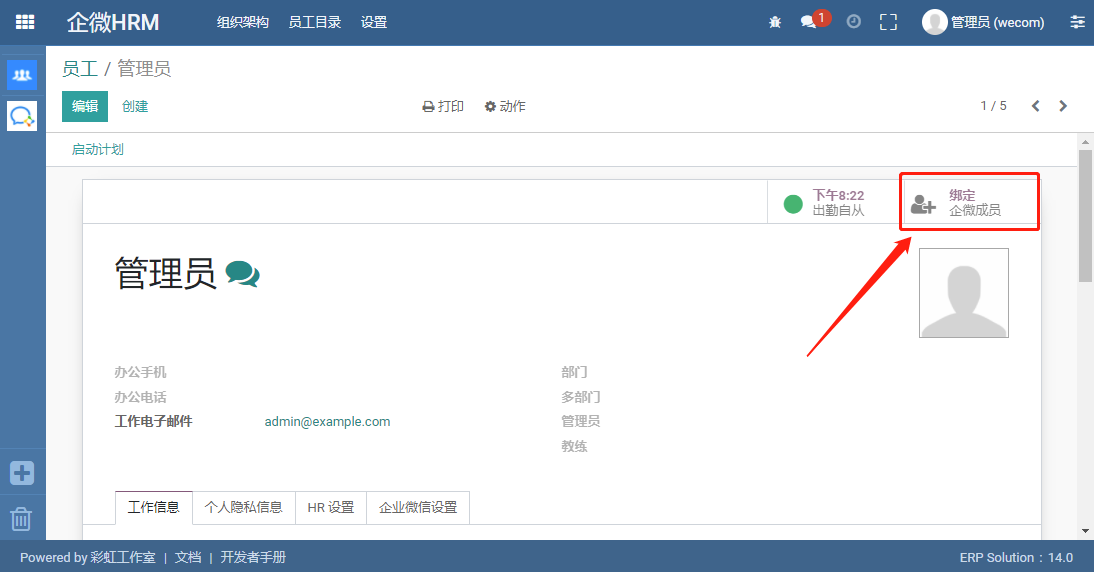Switch to 个人隐私信息 tab

pyautogui.click(x=243, y=507)
